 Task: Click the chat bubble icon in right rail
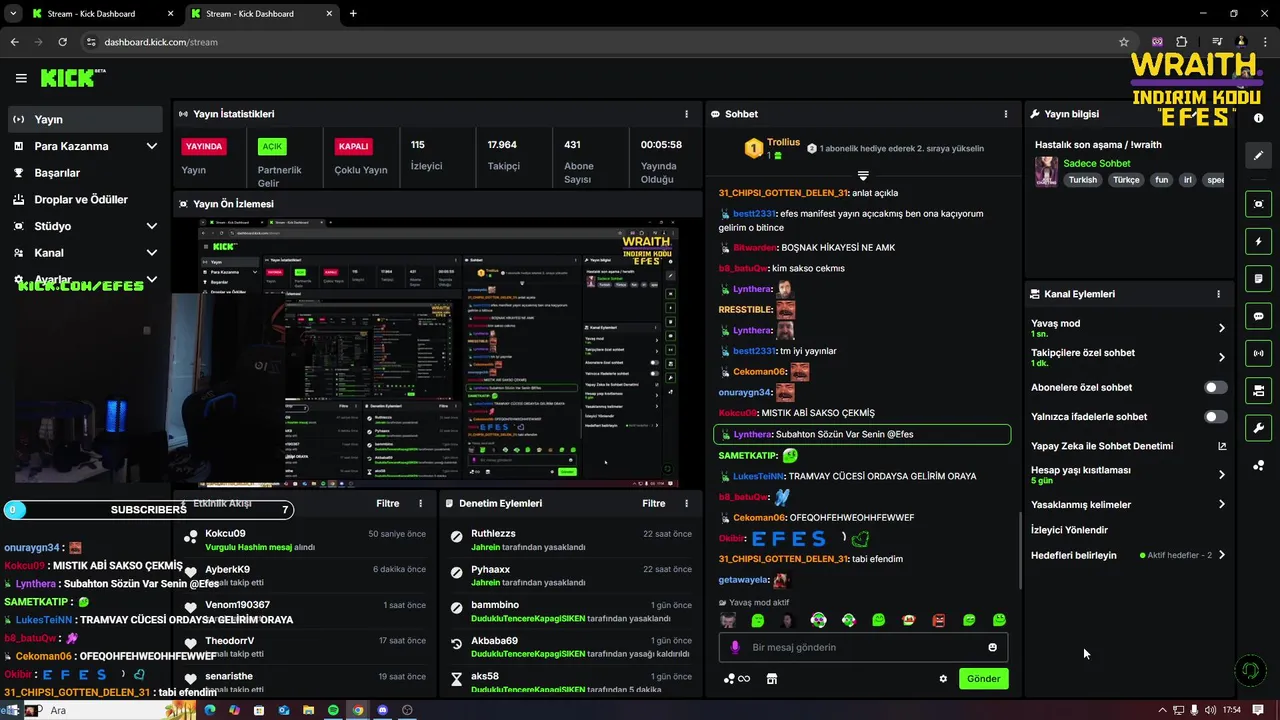[x=1258, y=316]
